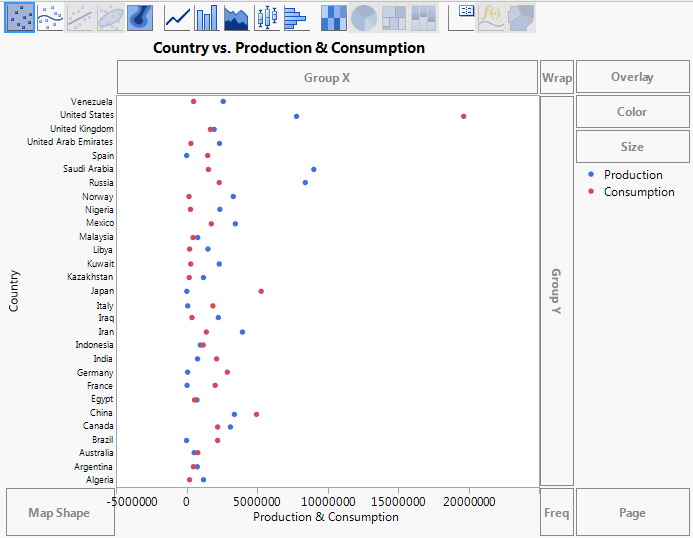The image size is (693, 538).
Task: Click the Group Y drop zone
Action: click(x=556, y=291)
